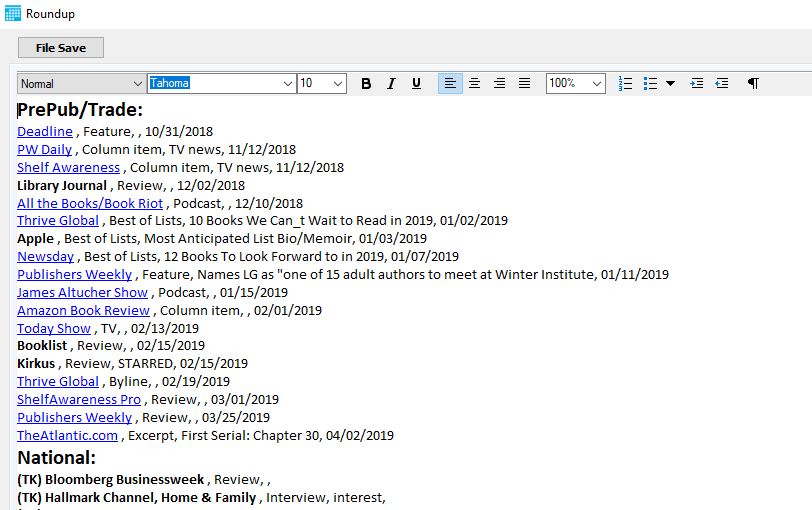Open the font size dropdown
The width and height of the screenshot is (812, 510).
(338, 84)
